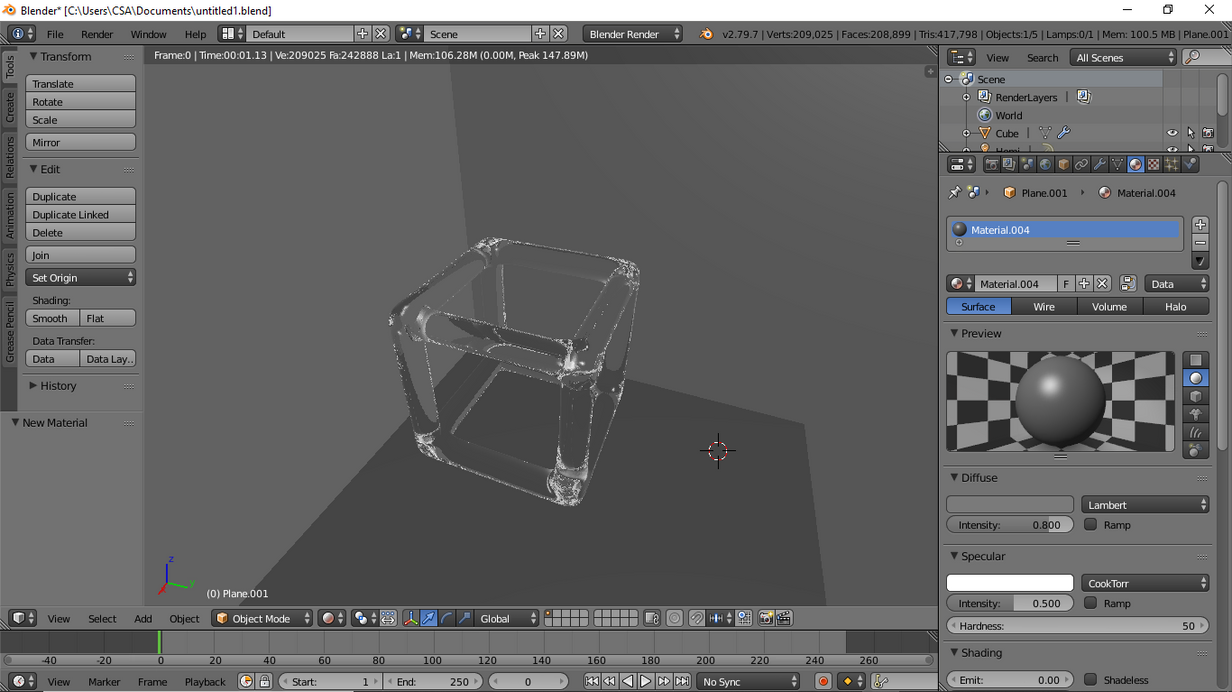Click the Translate button
The image size is (1232, 692).
[x=81, y=84]
